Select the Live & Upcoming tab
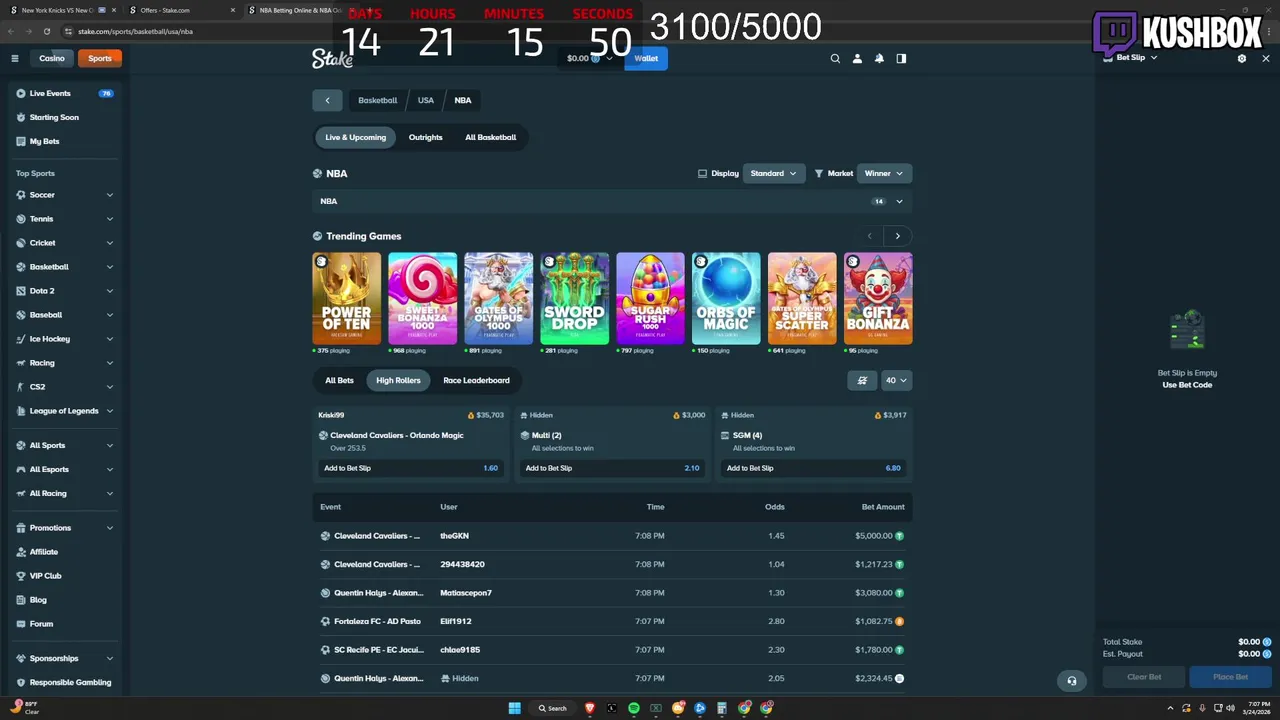The height and width of the screenshot is (720, 1280). pos(355,137)
